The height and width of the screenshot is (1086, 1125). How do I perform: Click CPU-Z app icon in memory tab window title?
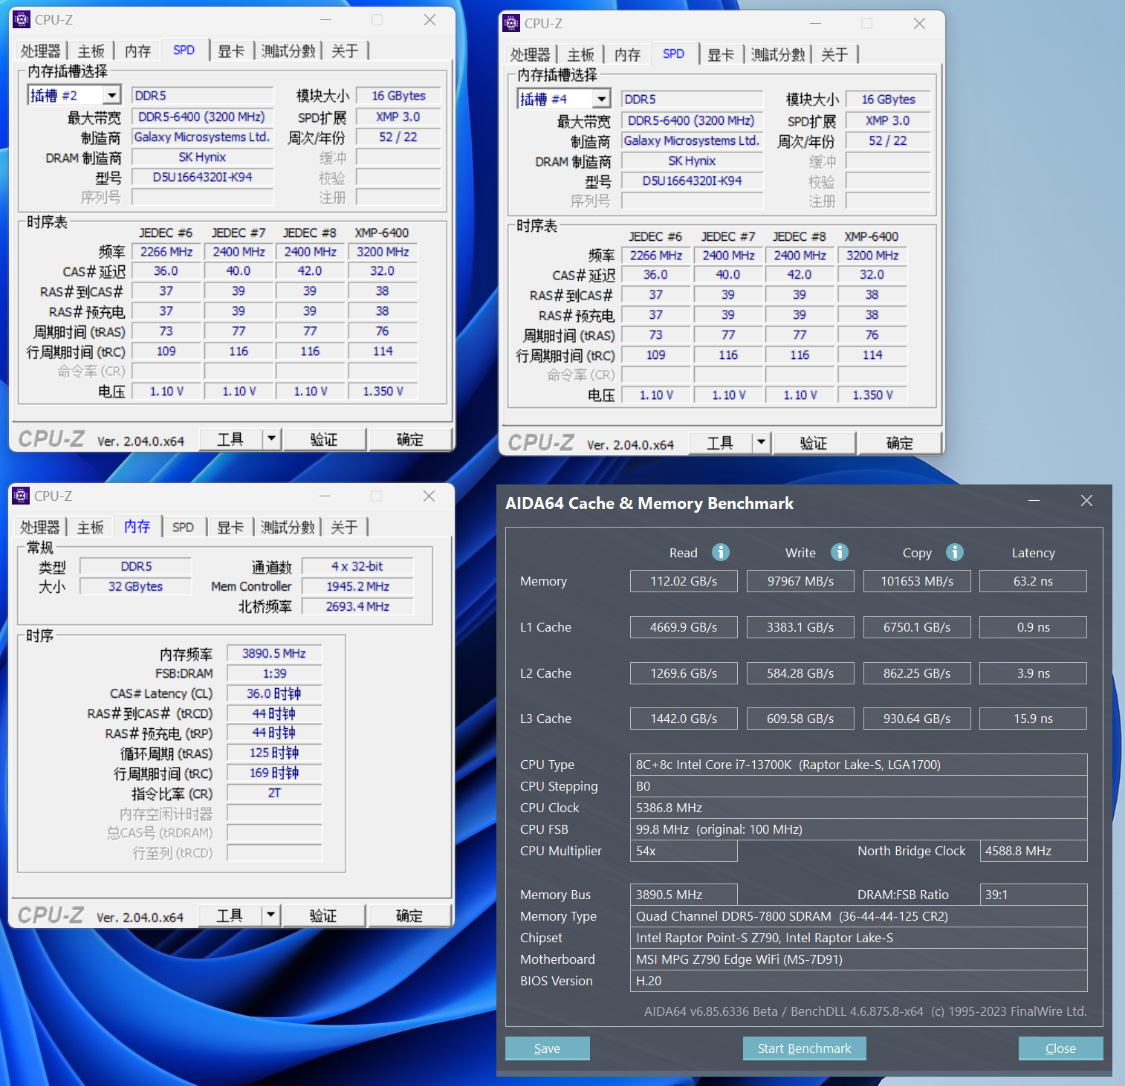click(22, 496)
